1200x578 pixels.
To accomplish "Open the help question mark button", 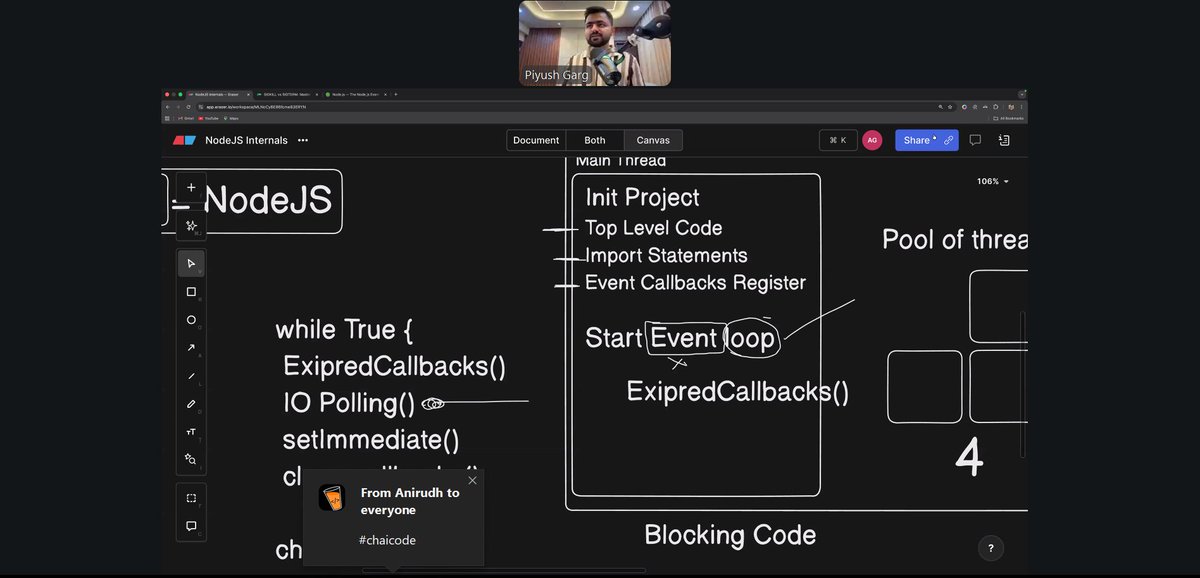I will pos(991,548).
